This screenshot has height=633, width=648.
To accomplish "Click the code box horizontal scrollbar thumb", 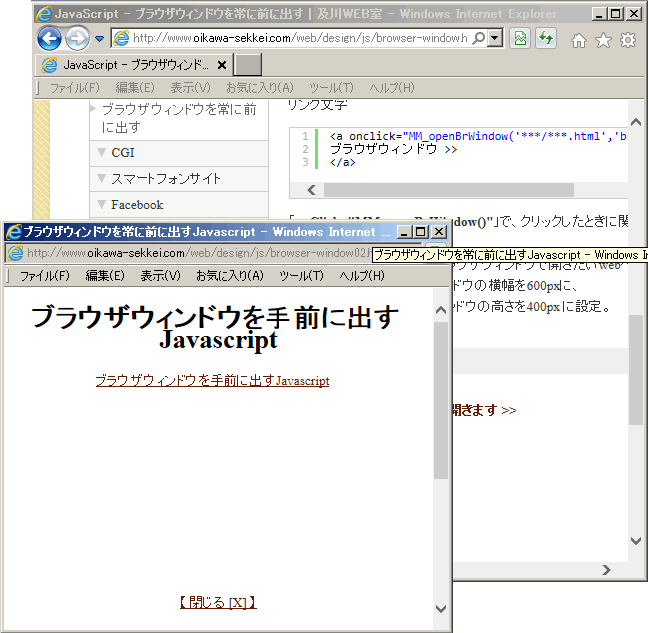I will click(x=449, y=190).
